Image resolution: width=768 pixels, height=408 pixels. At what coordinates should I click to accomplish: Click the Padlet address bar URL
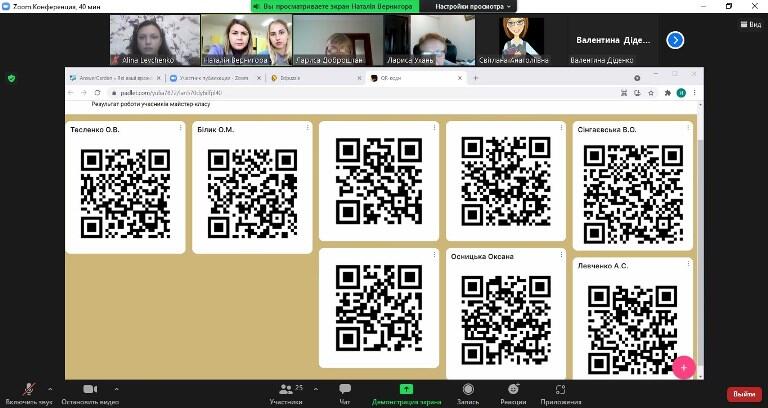pos(171,93)
